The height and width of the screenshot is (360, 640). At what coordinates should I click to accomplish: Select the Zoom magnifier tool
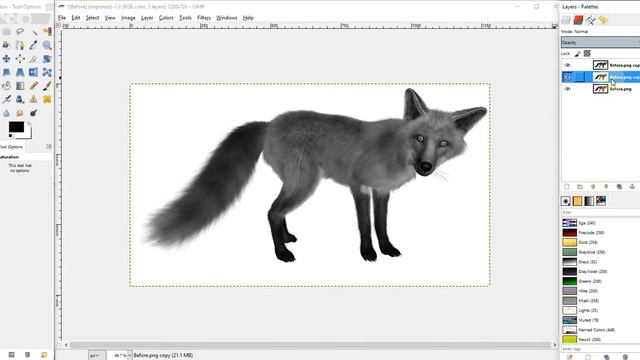point(47,45)
